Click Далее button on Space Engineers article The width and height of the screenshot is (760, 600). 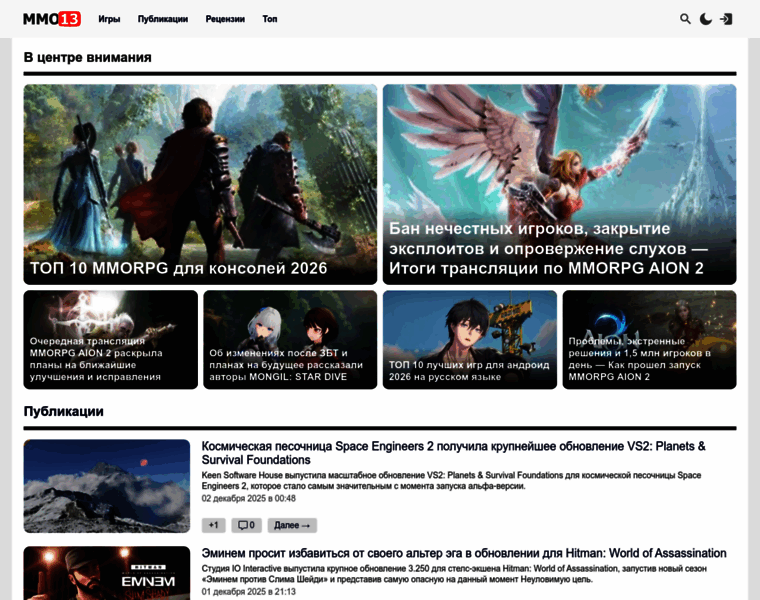point(292,525)
